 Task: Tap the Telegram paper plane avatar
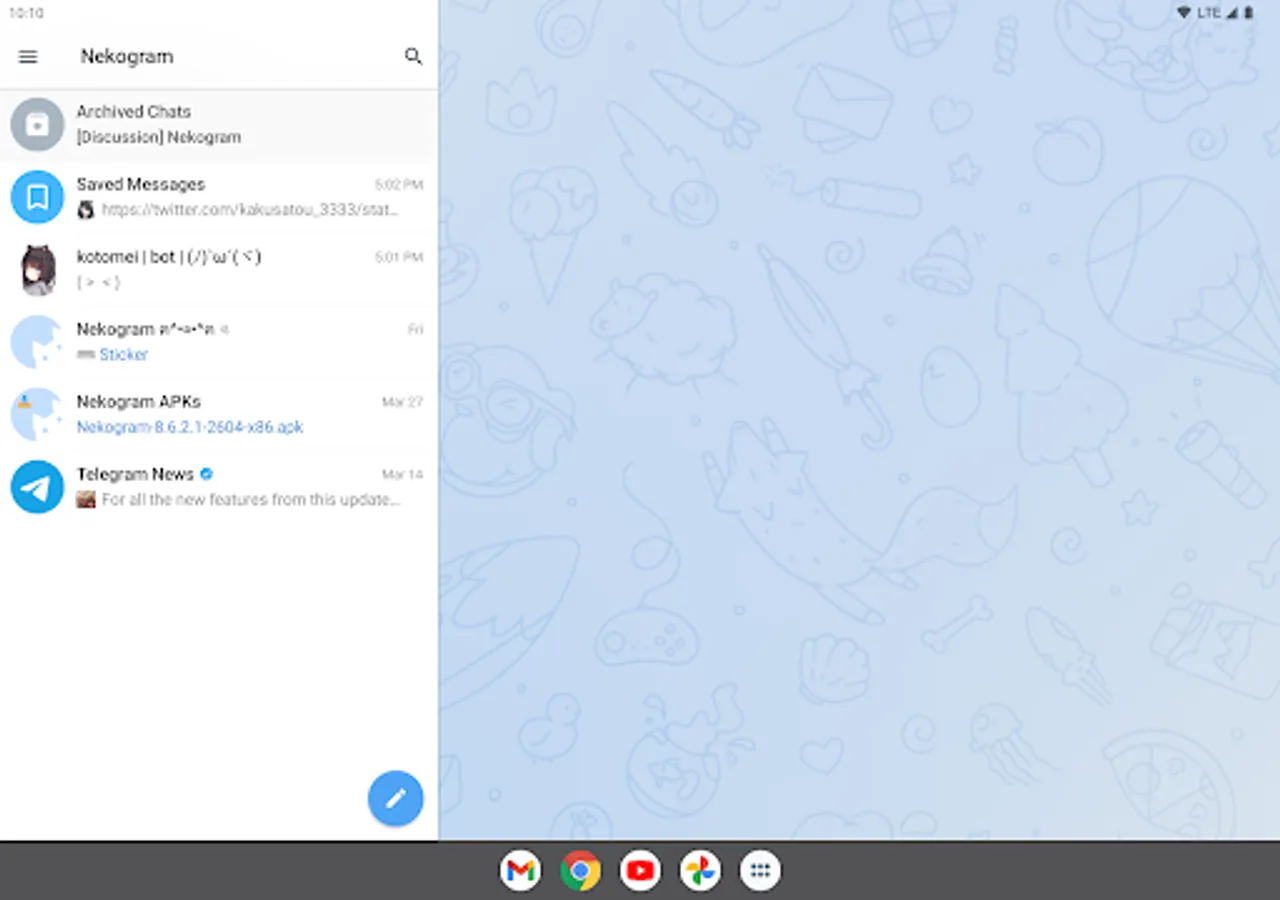coord(38,487)
